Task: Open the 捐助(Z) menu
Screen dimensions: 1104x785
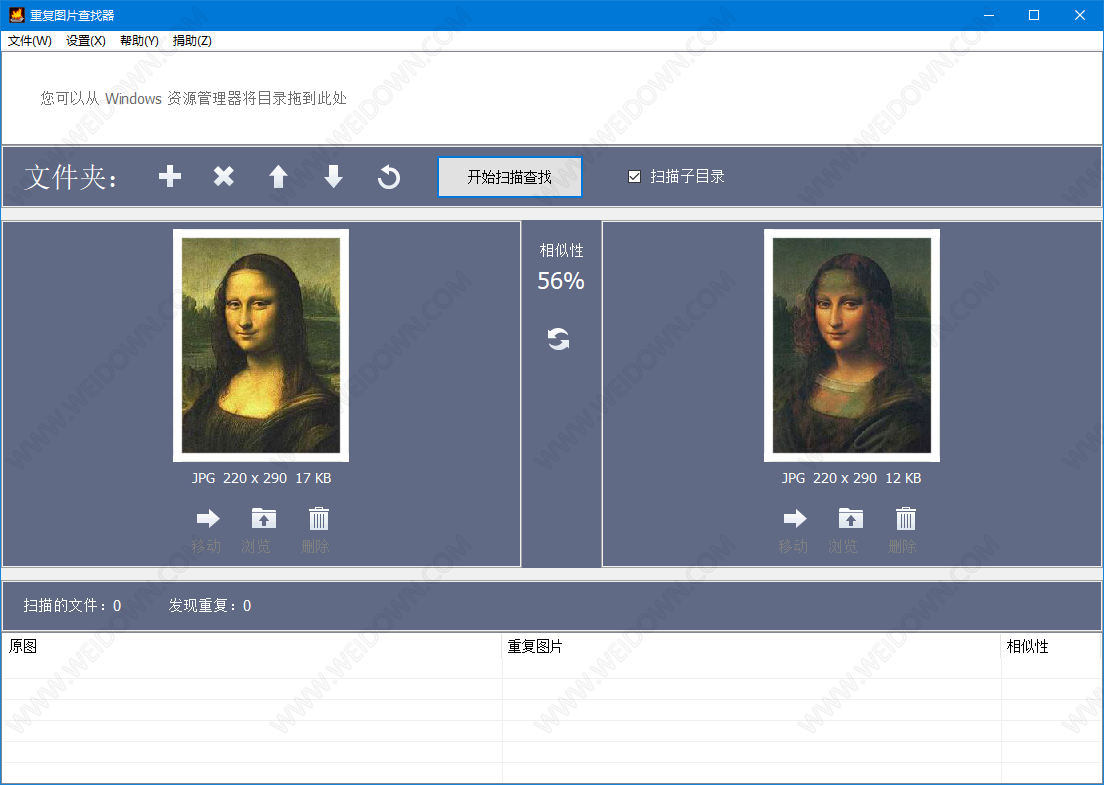Action: 192,41
